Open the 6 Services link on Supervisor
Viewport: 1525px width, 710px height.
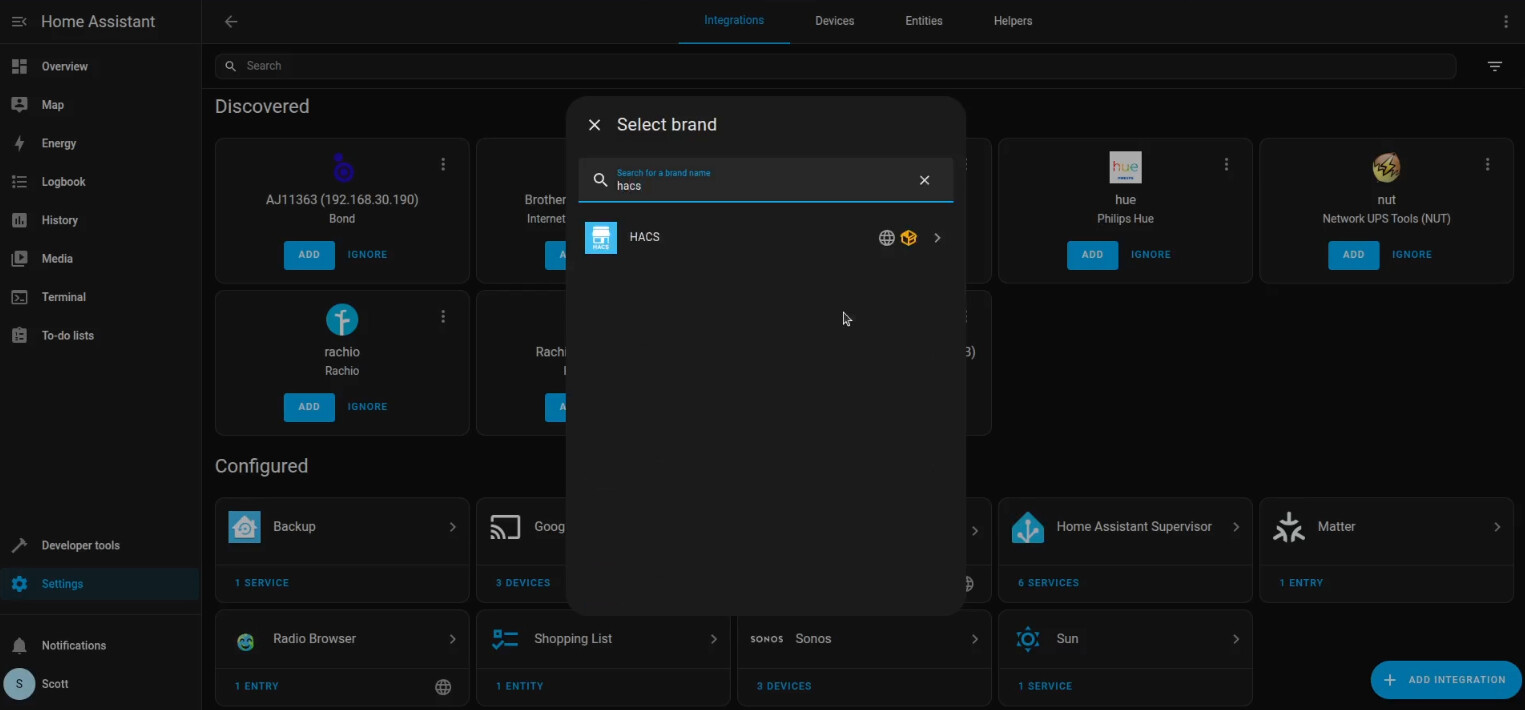coord(1048,583)
